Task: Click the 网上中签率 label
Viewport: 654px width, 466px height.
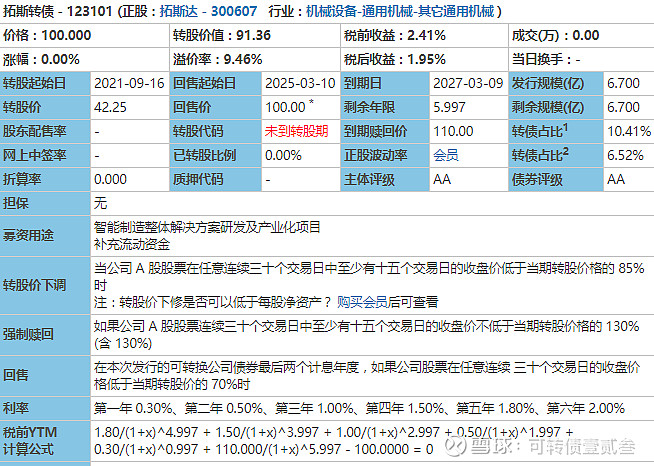Action: coord(34,156)
